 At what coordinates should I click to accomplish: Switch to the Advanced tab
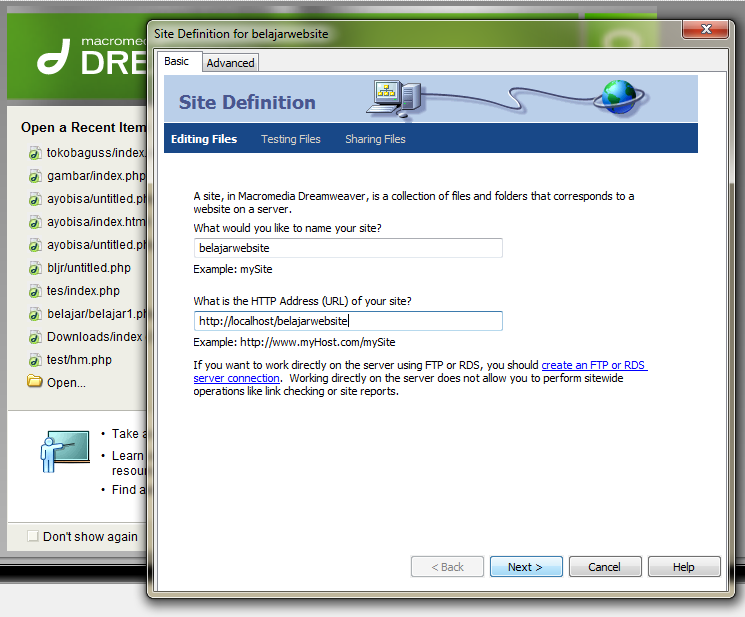click(x=230, y=63)
